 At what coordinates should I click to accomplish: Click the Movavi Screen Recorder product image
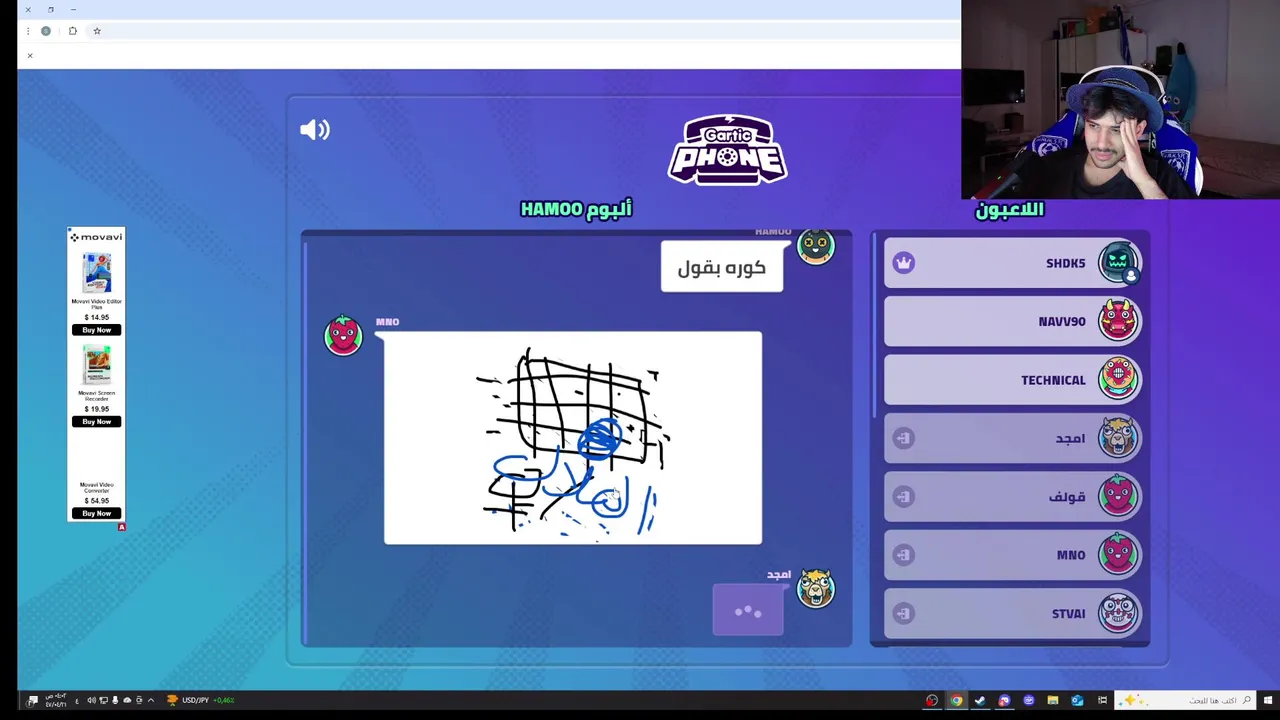97,365
